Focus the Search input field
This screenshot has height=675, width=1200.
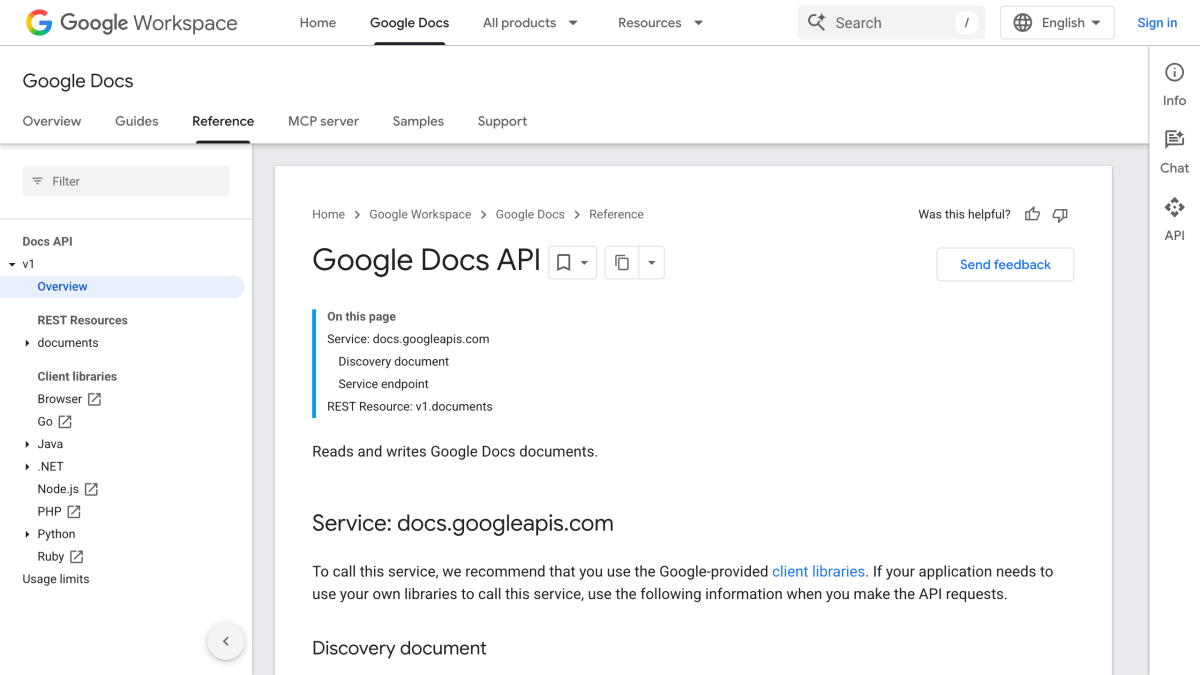[890, 23]
